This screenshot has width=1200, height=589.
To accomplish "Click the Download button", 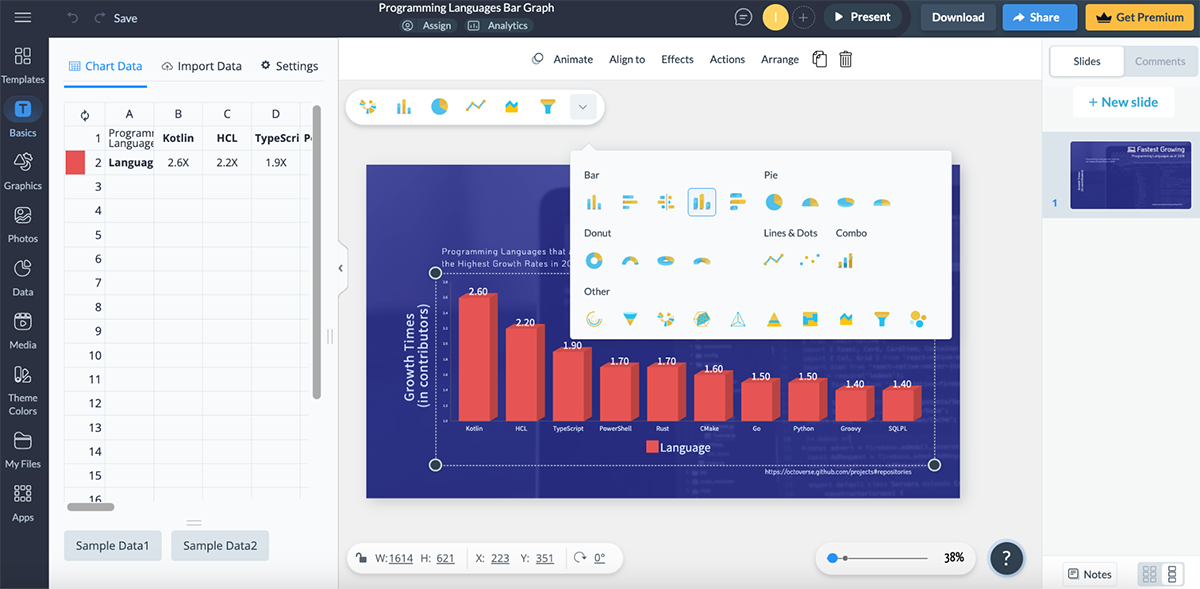I will (x=958, y=17).
